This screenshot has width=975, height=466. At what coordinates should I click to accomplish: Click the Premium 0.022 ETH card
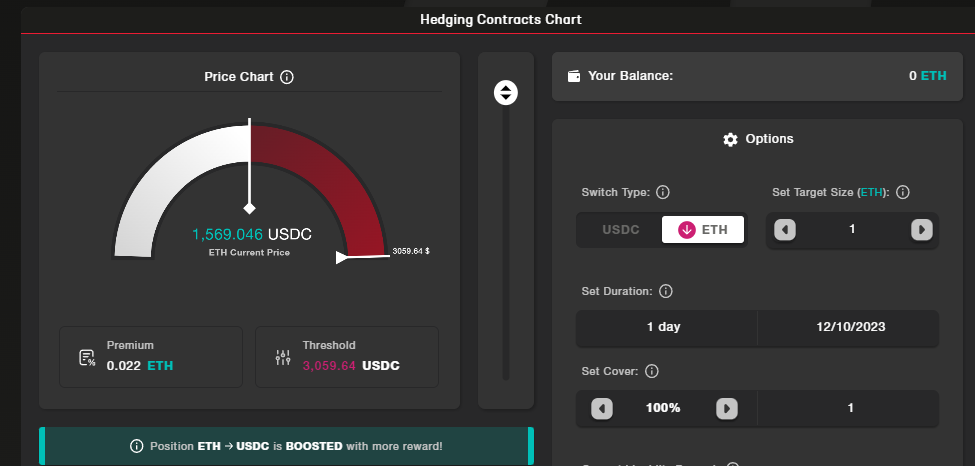click(151, 356)
